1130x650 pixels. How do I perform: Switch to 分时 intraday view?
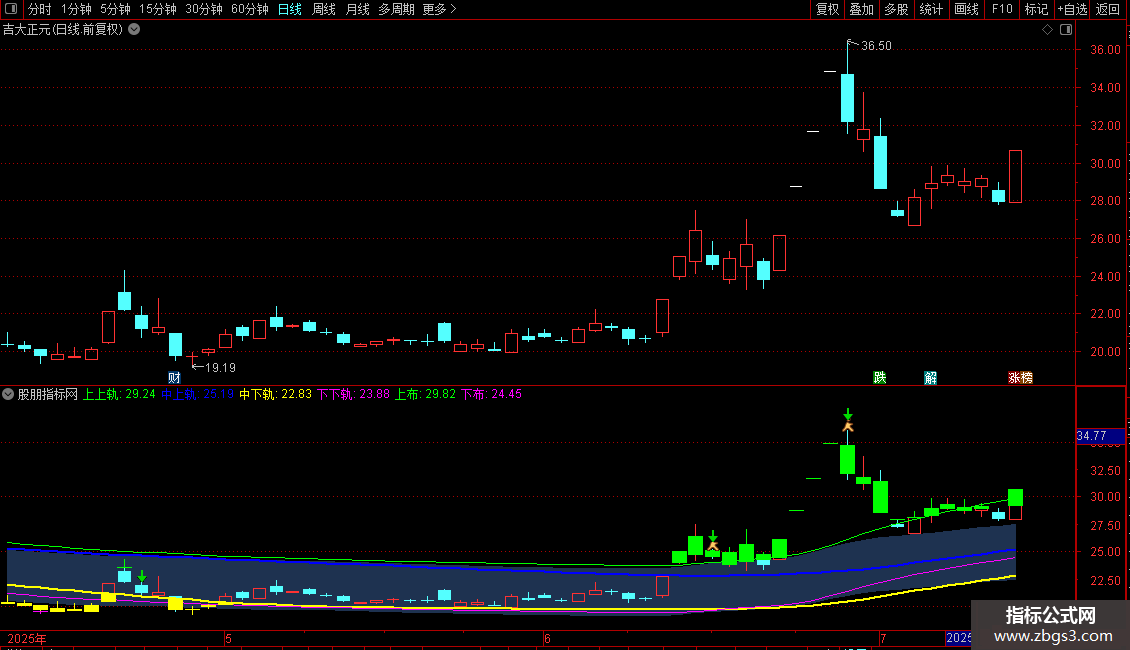point(40,9)
